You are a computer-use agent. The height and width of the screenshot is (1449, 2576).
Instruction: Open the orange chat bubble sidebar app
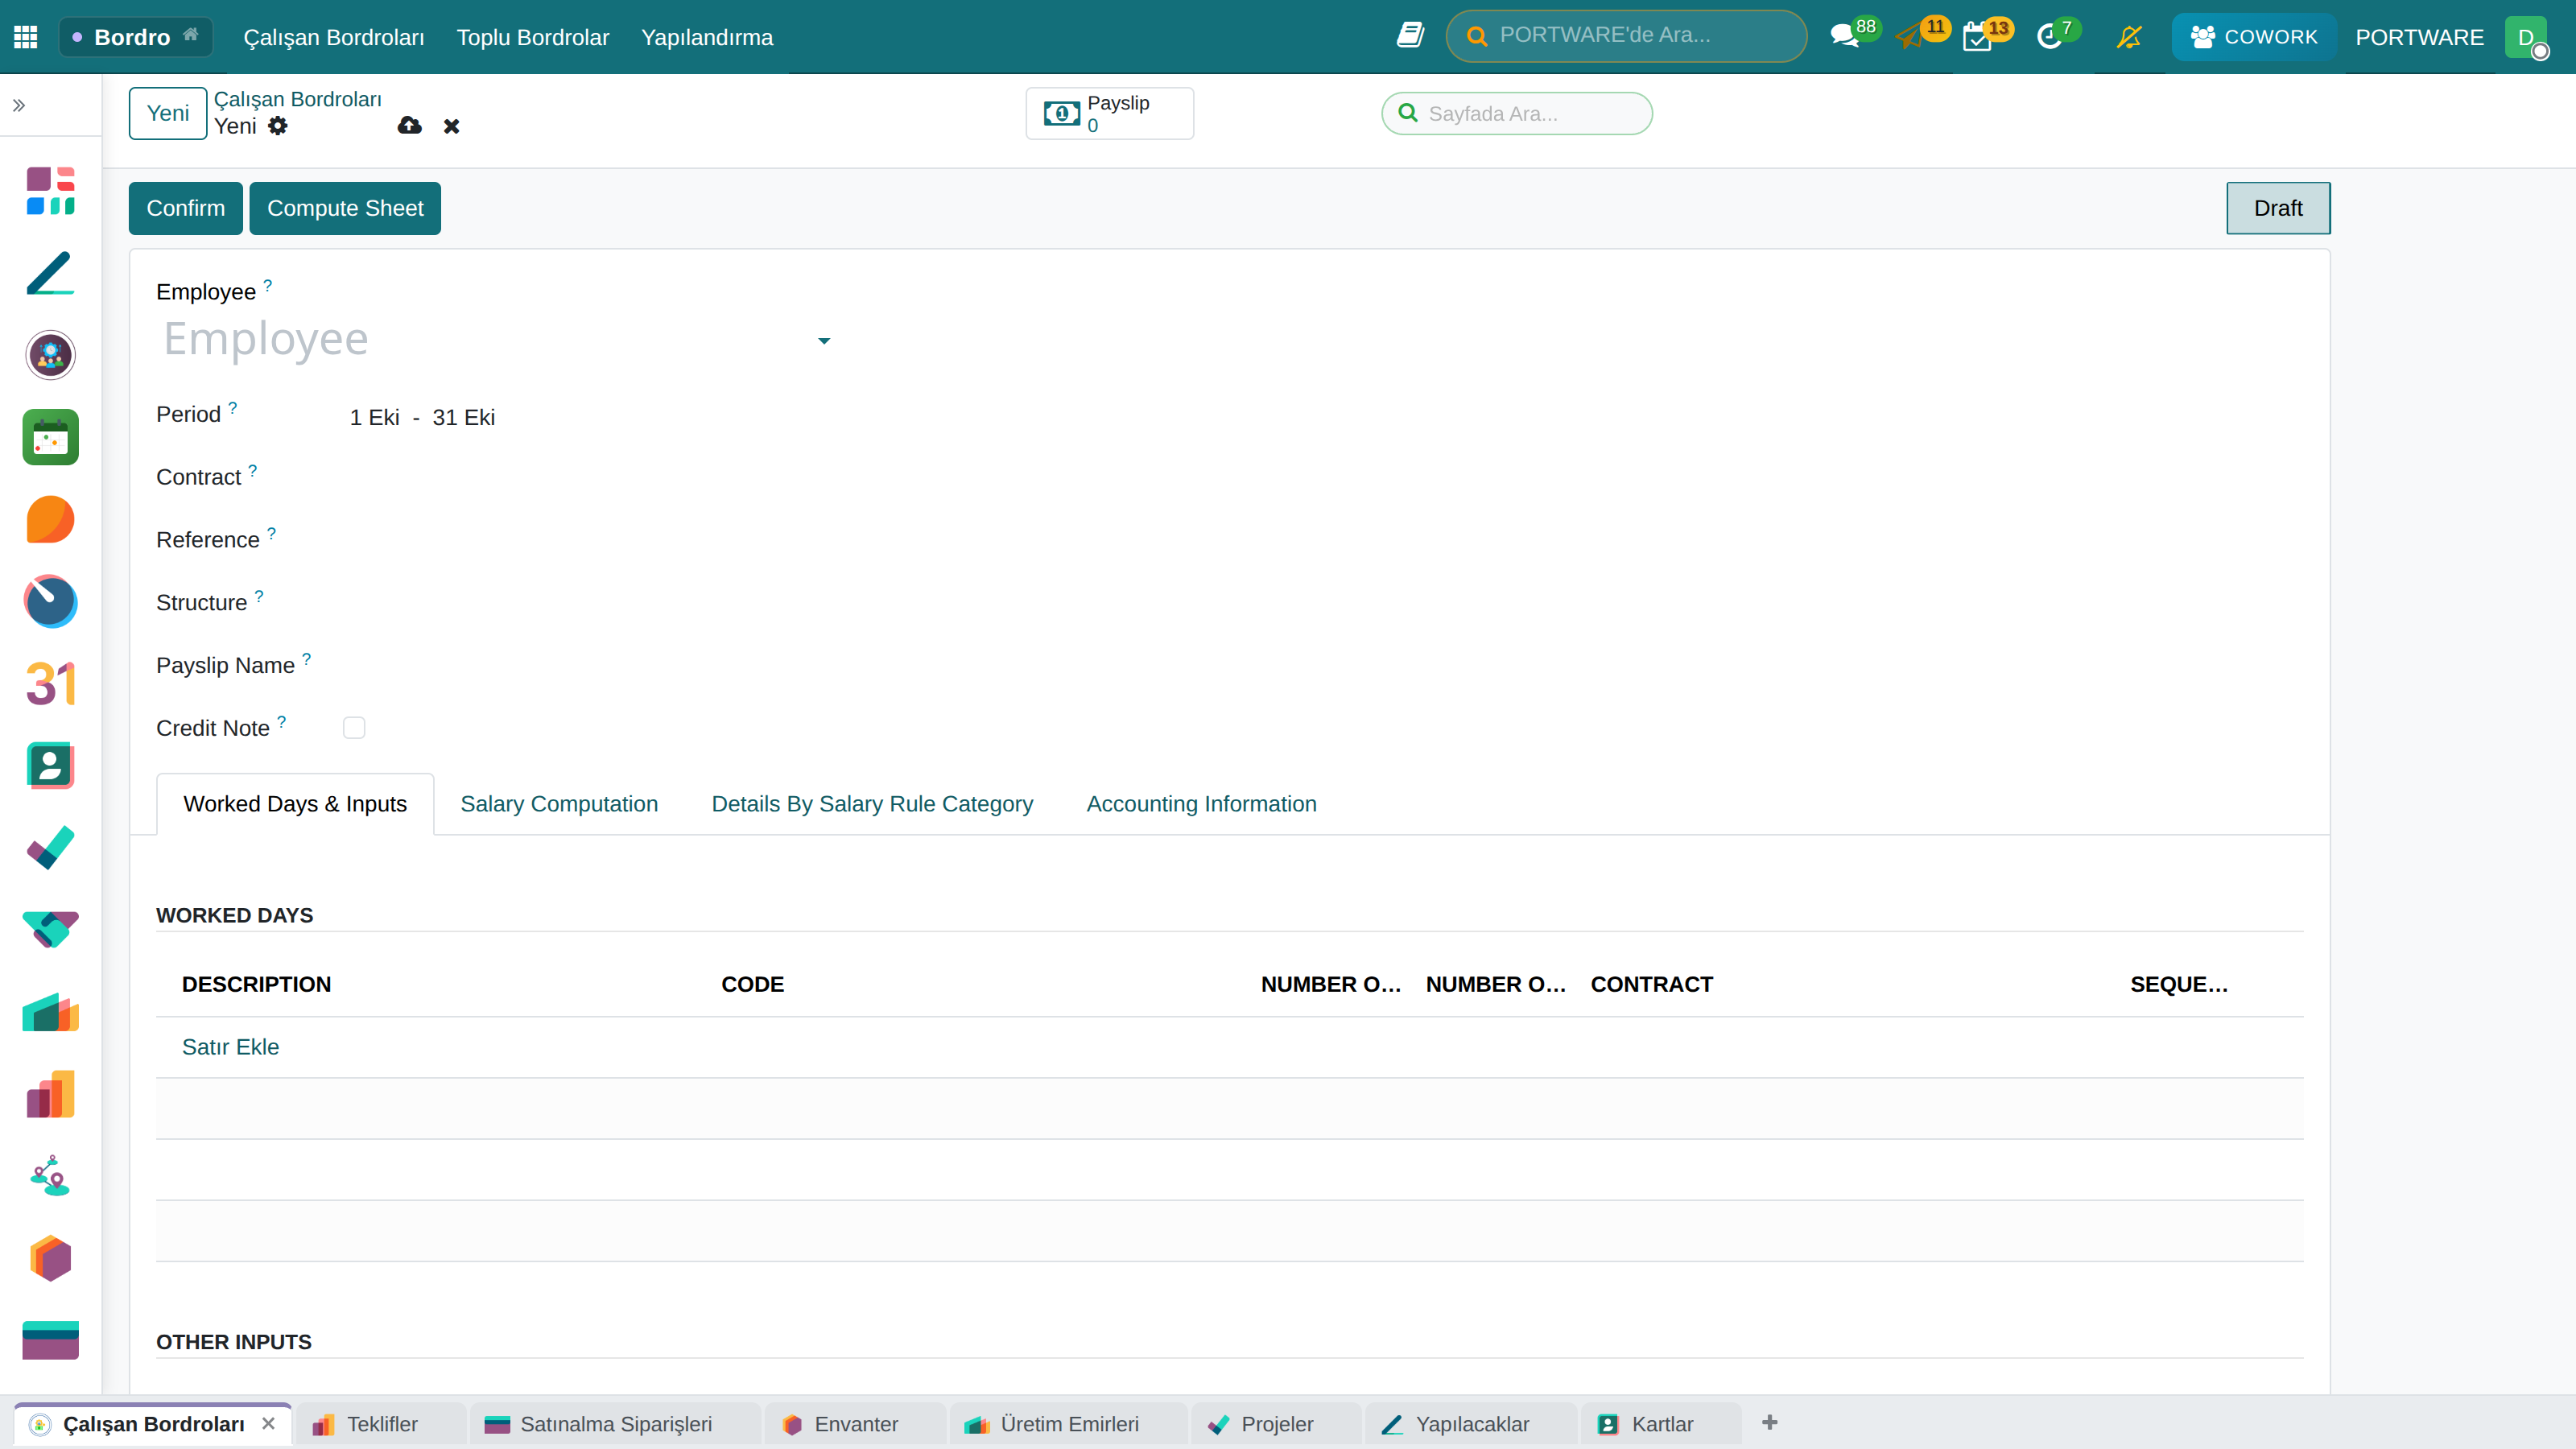point(50,519)
